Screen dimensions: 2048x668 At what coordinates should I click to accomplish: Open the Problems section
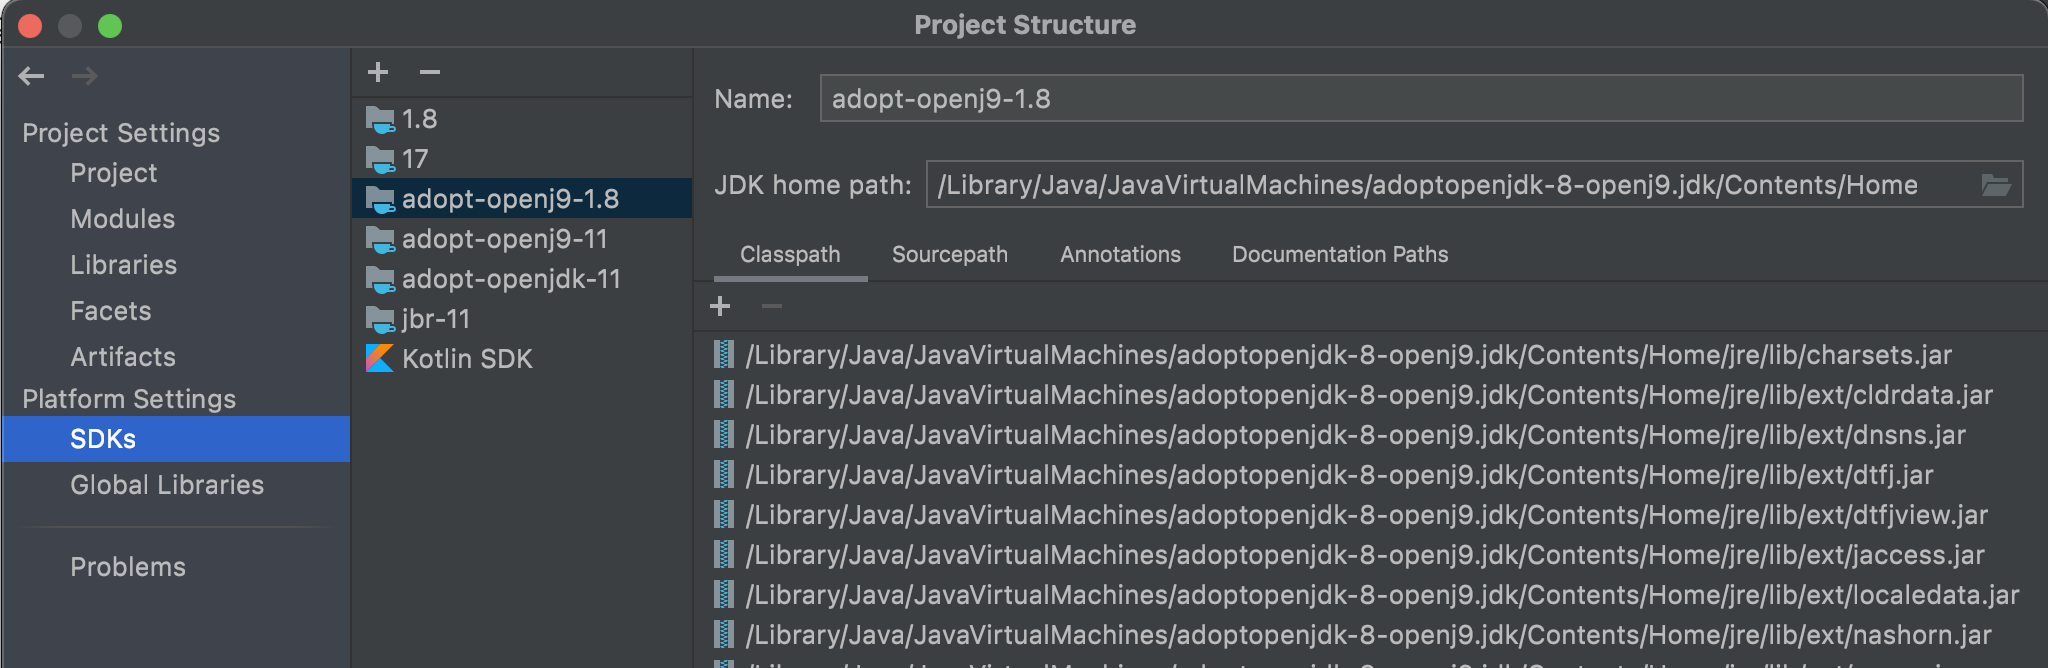point(128,567)
